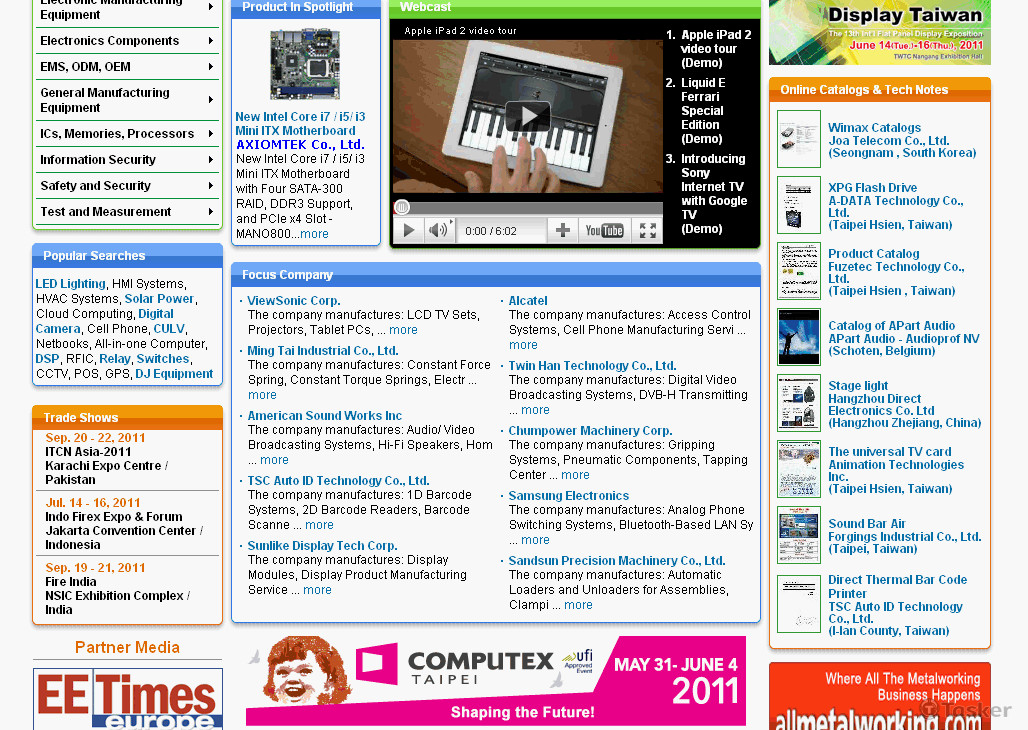Select Liquid E Ferrari Special Edition demo
1028x730 pixels.
point(702,111)
